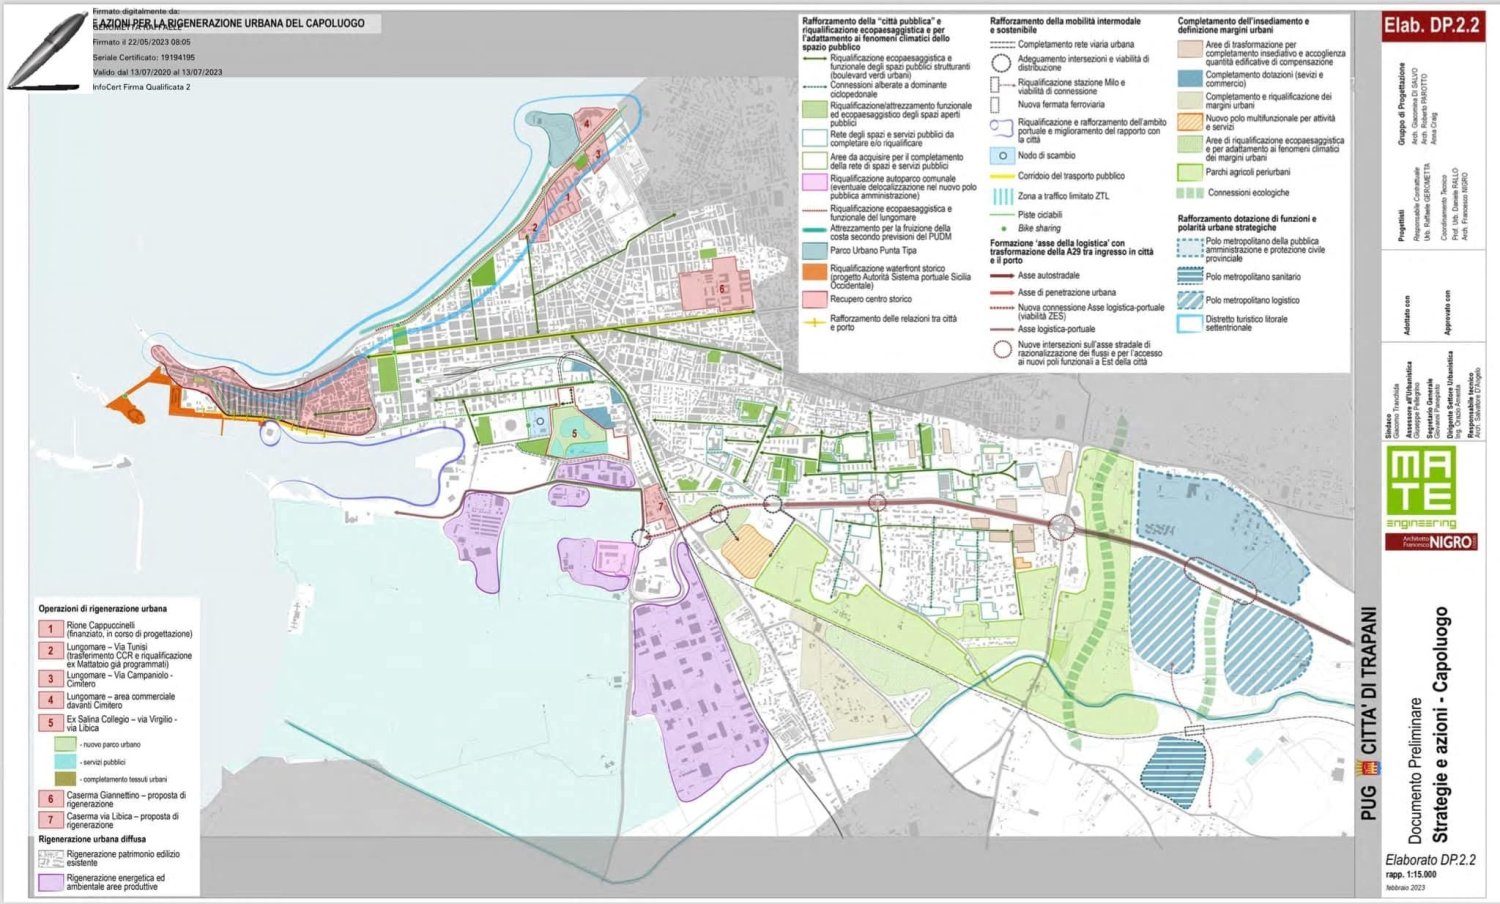Click the Corridoio del trasporto pubblico yellow line

point(1002,176)
